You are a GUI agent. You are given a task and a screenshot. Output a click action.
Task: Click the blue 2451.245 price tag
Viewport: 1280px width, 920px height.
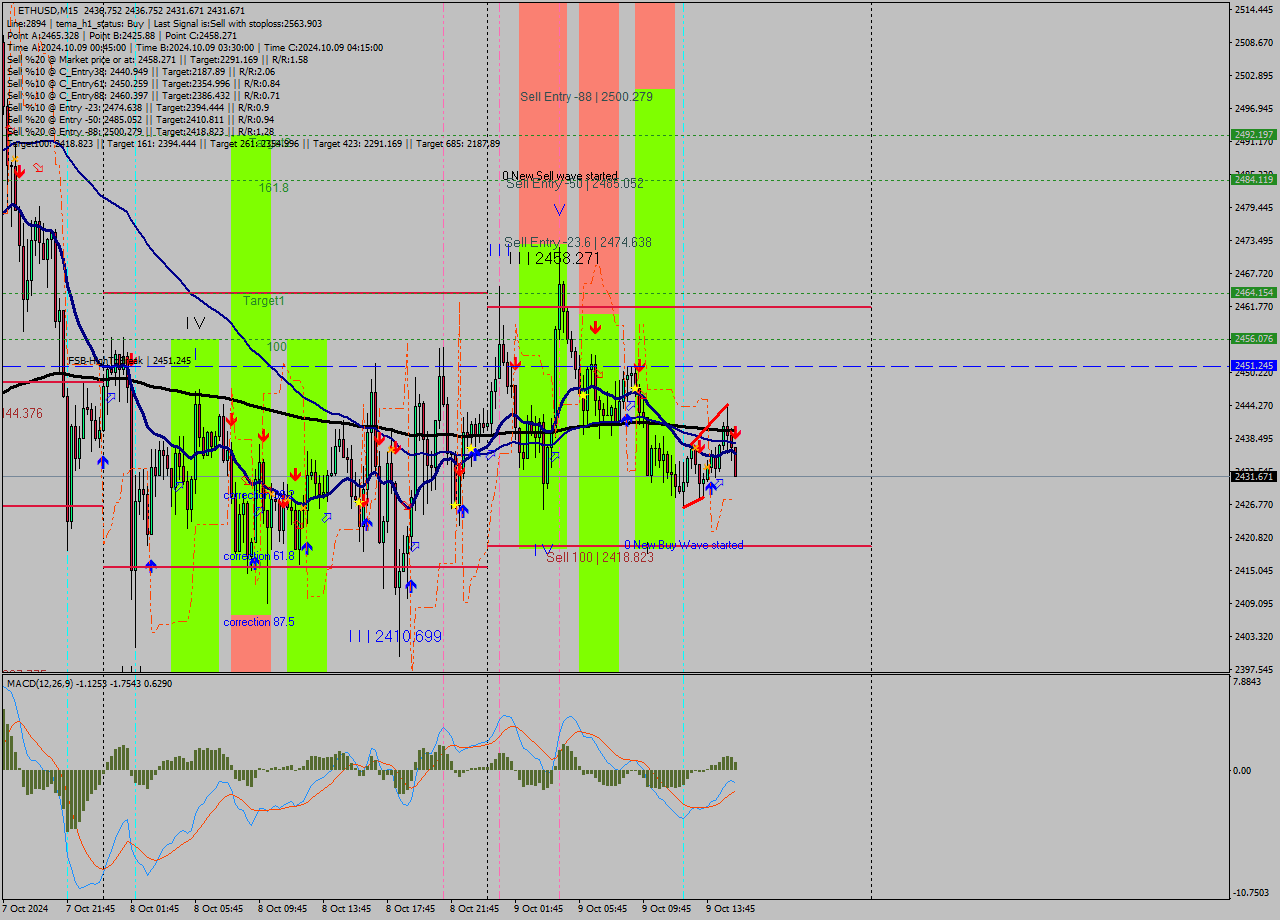click(x=1254, y=366)
